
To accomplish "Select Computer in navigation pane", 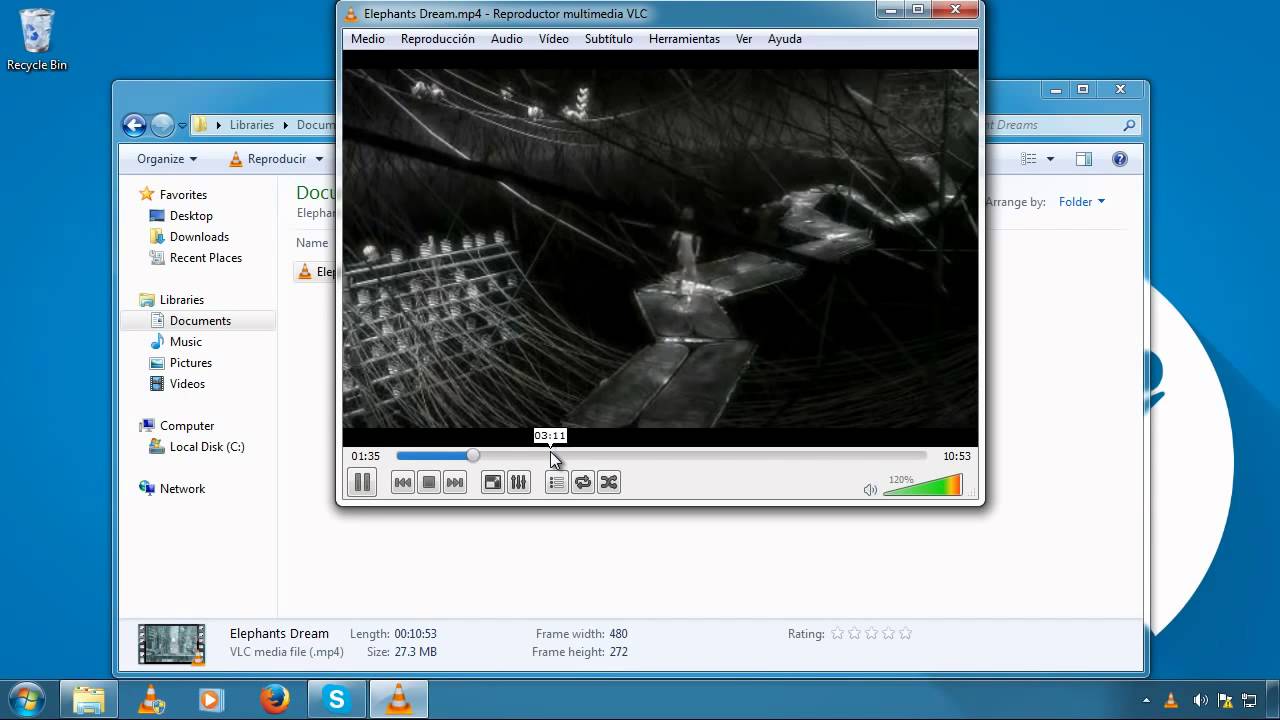I will point(187,426).
